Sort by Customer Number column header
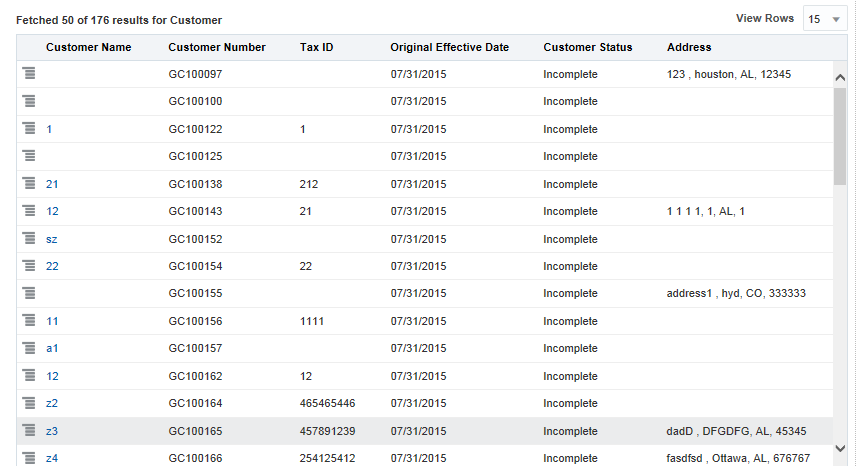 pos(217,47)
